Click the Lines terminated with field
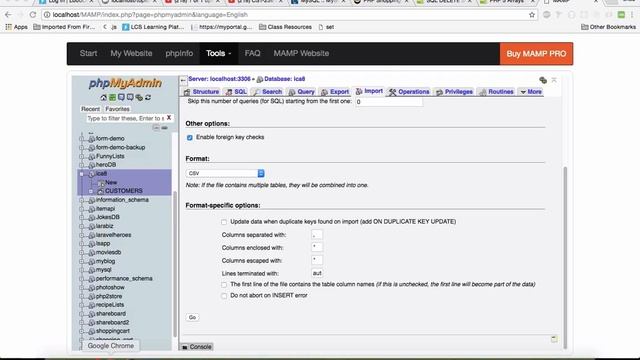 point(317,273)
